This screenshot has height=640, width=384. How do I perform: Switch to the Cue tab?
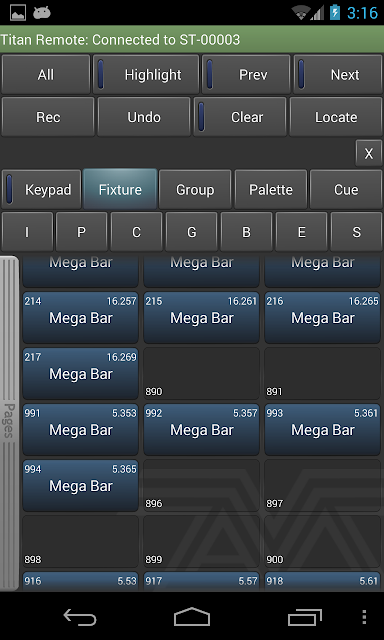coord(346,190)
